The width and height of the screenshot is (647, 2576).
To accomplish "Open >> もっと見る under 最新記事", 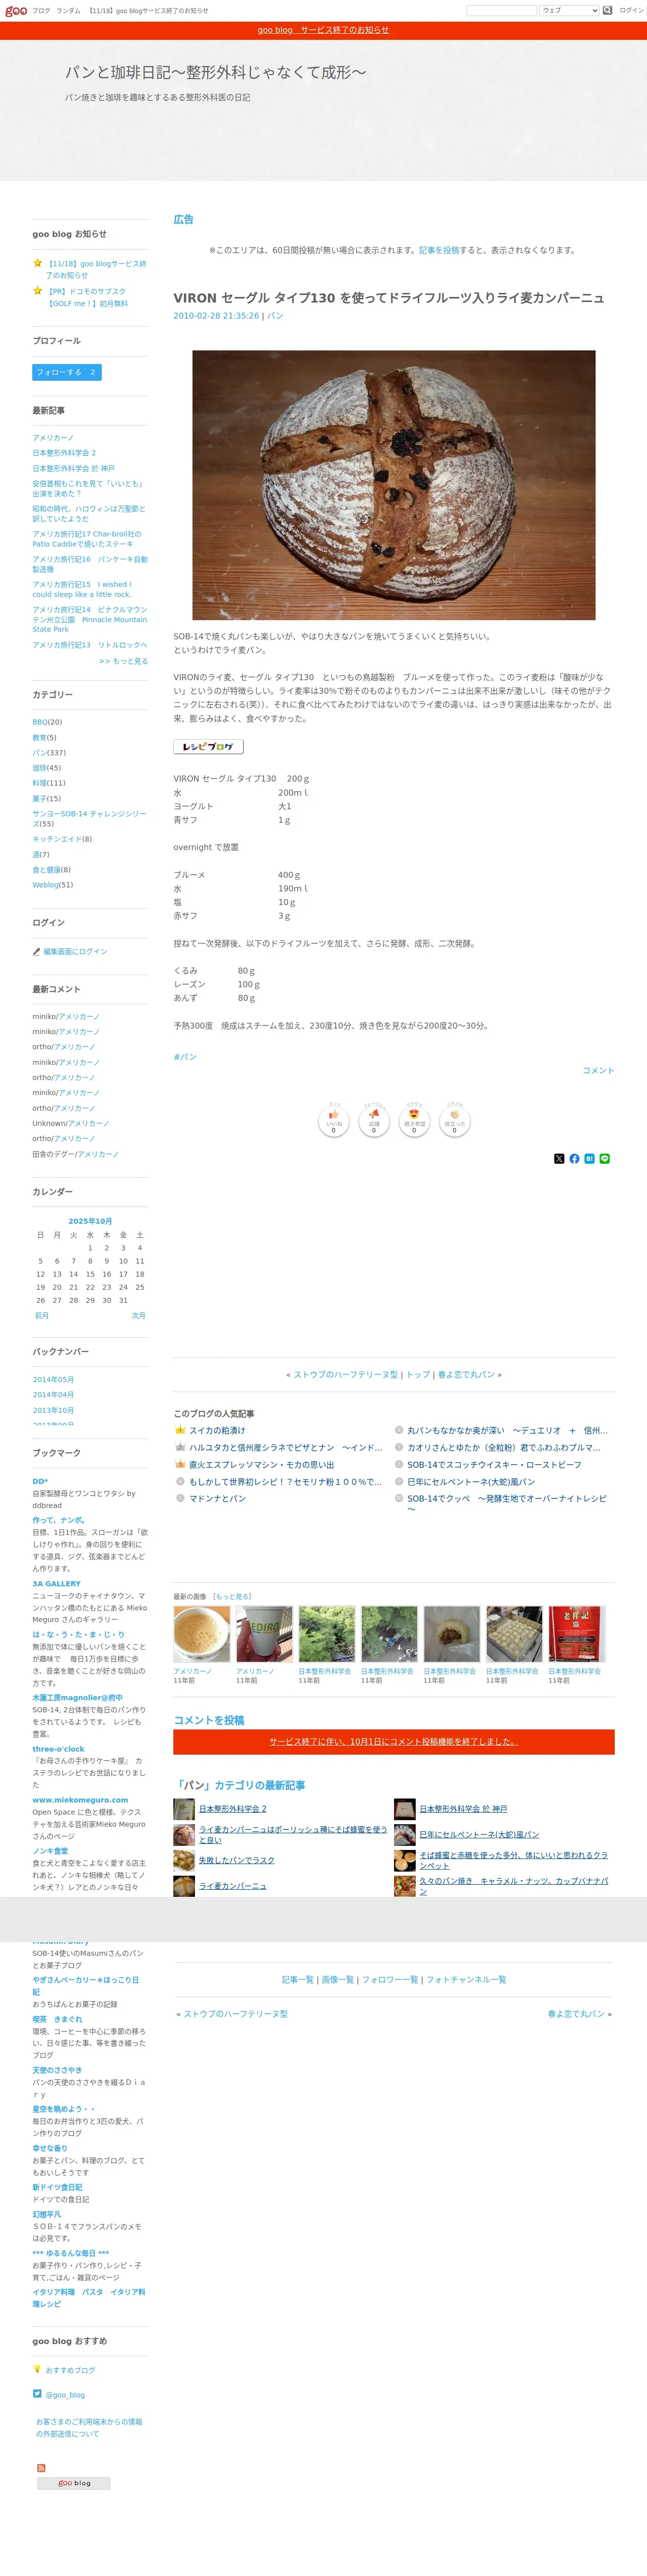I will (x=123, y=661).
